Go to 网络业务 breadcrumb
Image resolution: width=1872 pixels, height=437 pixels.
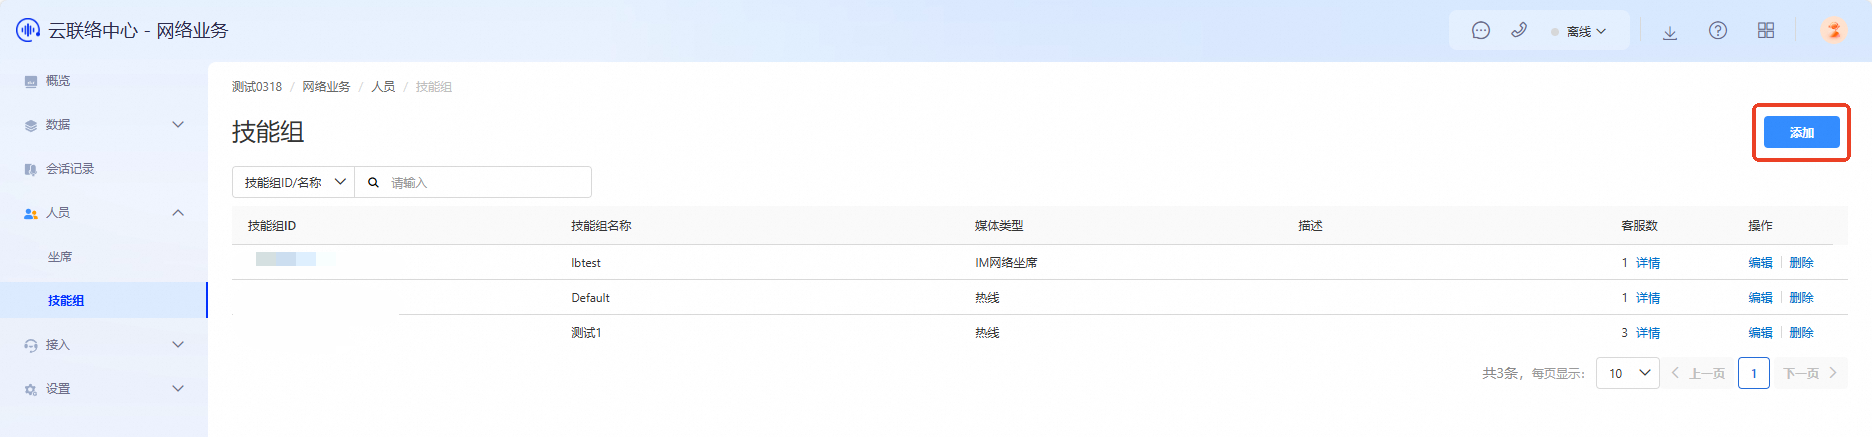click(327, 87)
